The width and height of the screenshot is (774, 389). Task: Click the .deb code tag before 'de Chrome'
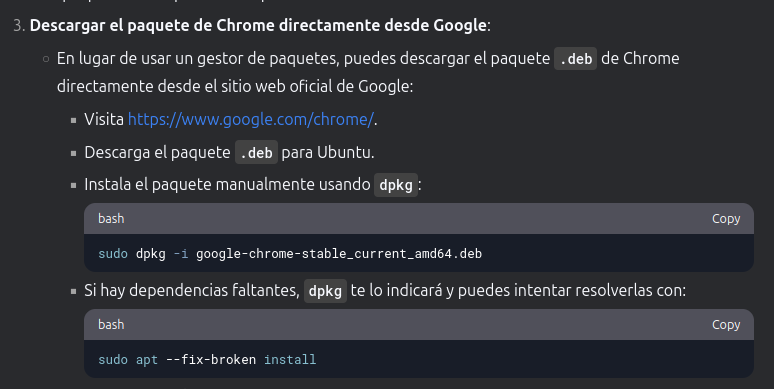pos(576,59)
